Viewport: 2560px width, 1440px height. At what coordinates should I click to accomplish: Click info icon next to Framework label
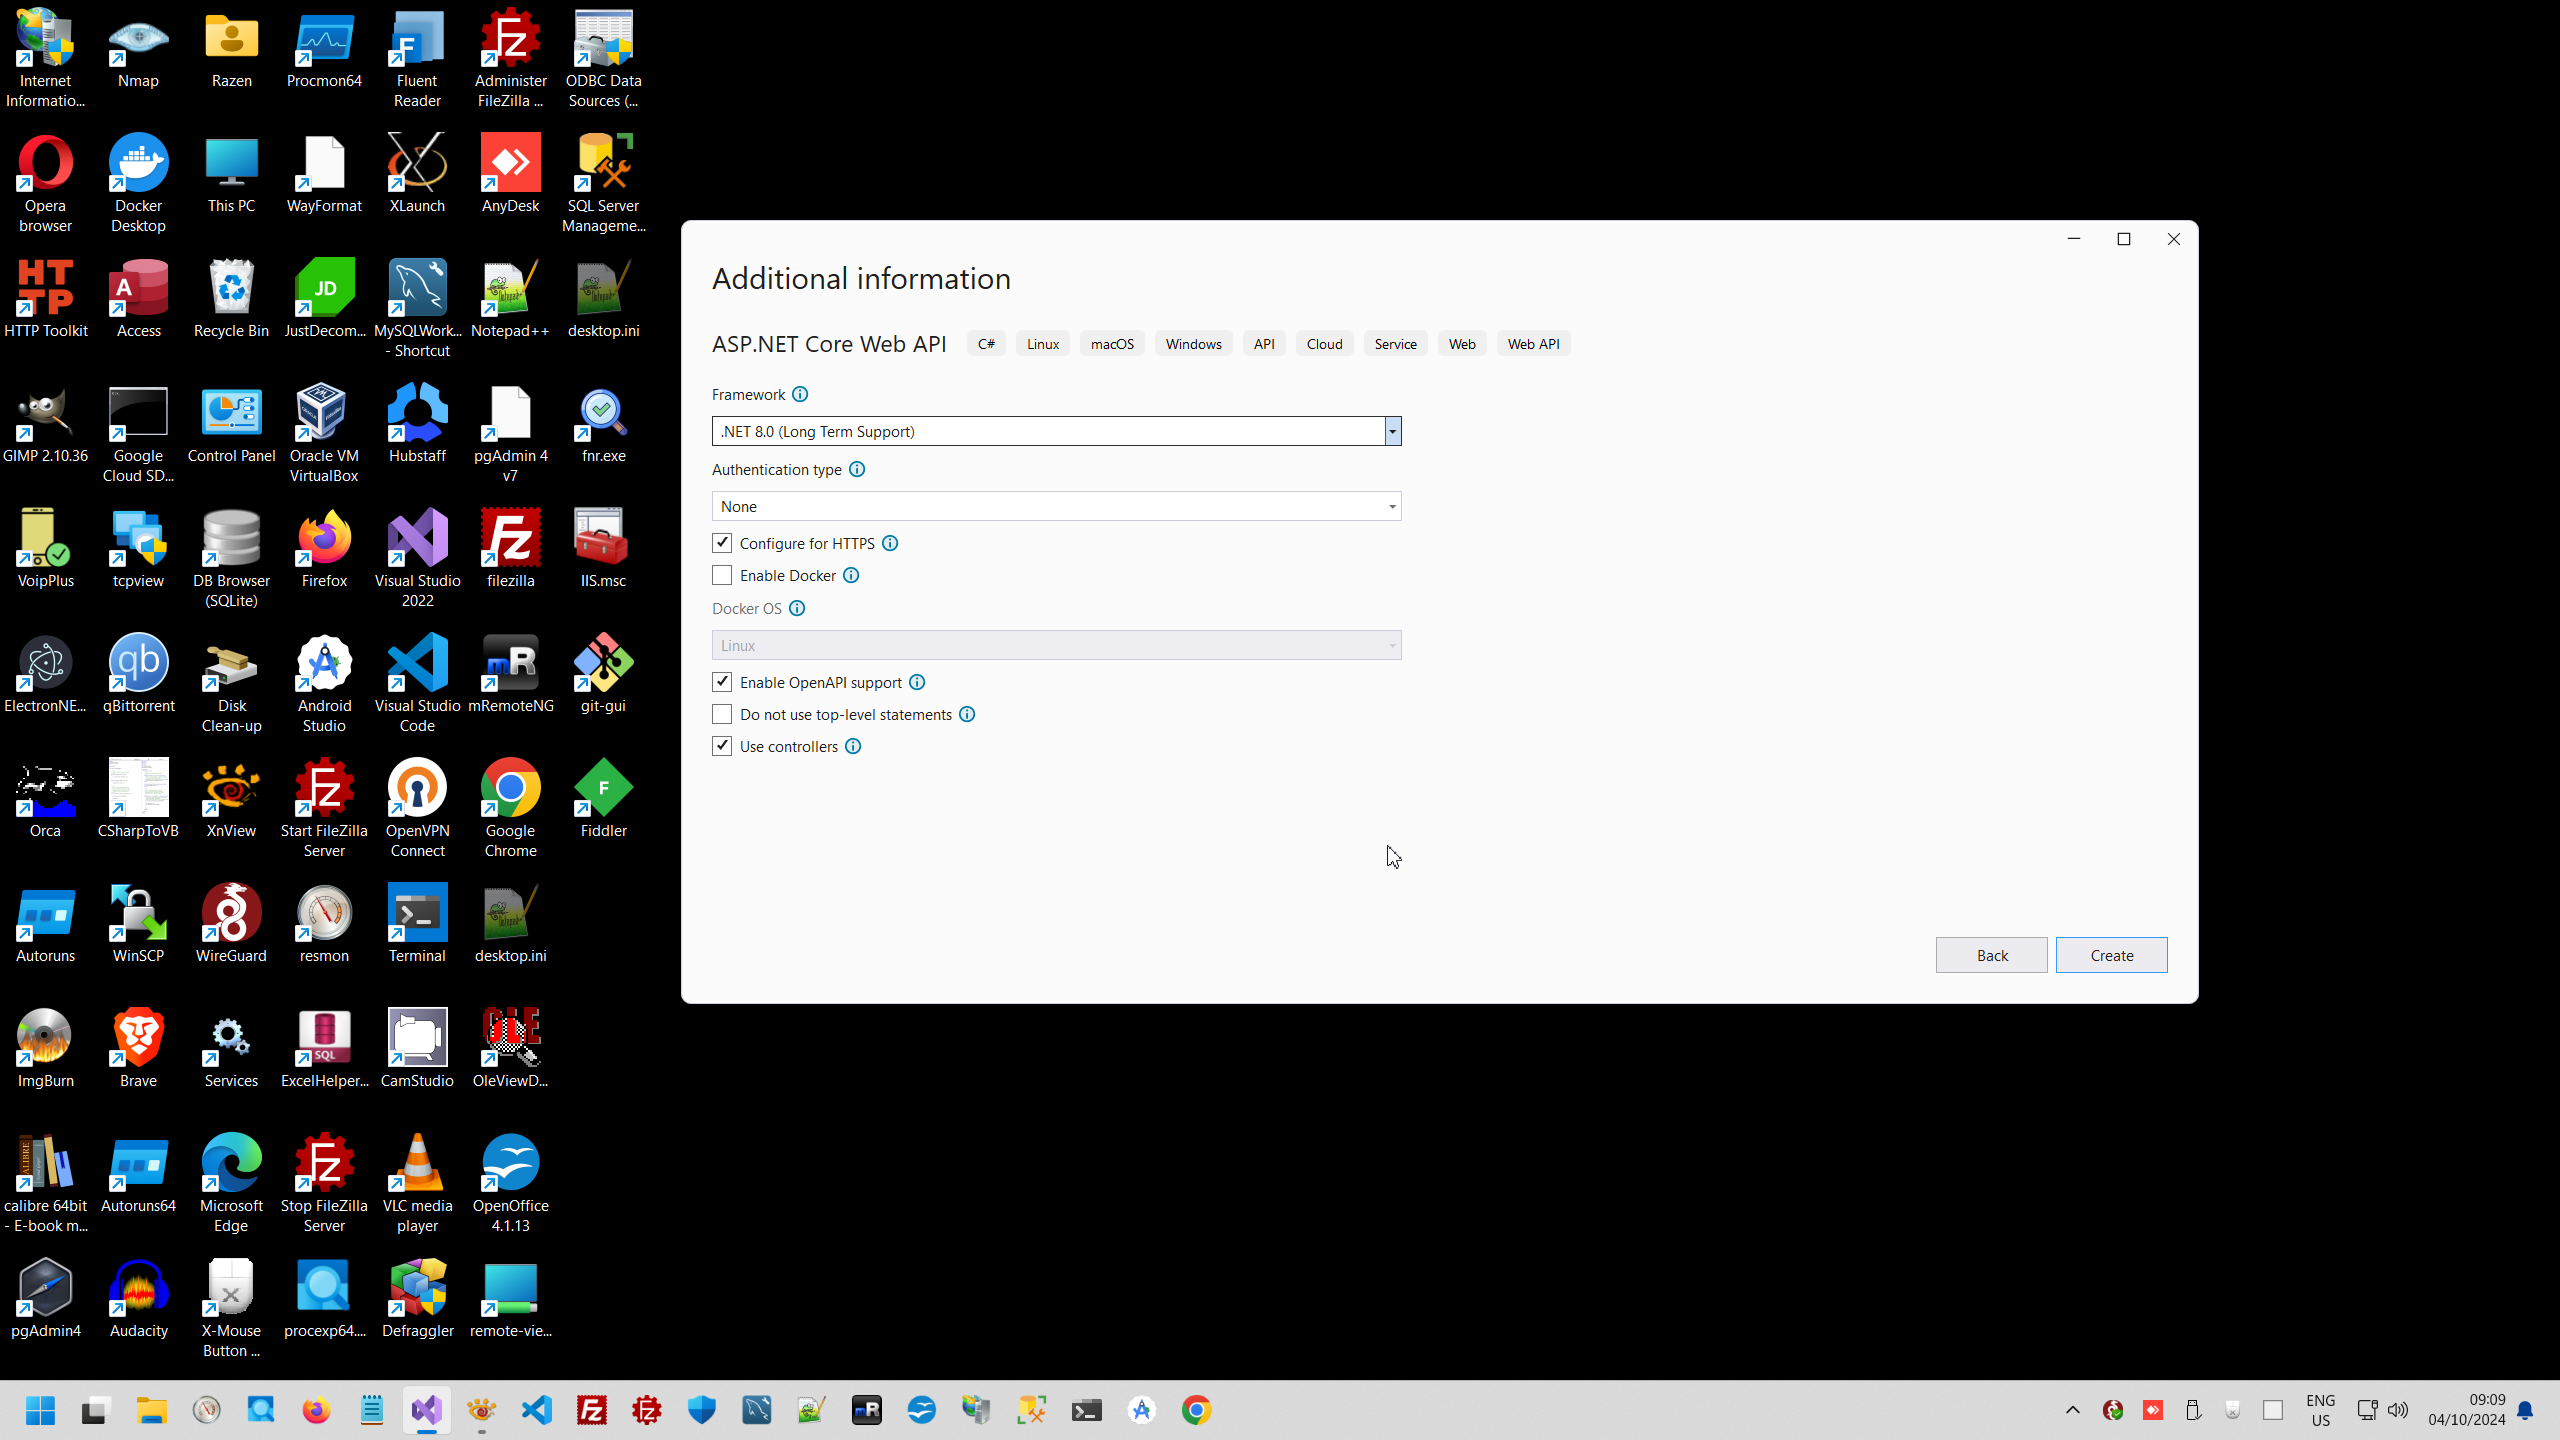coord(800,395)
